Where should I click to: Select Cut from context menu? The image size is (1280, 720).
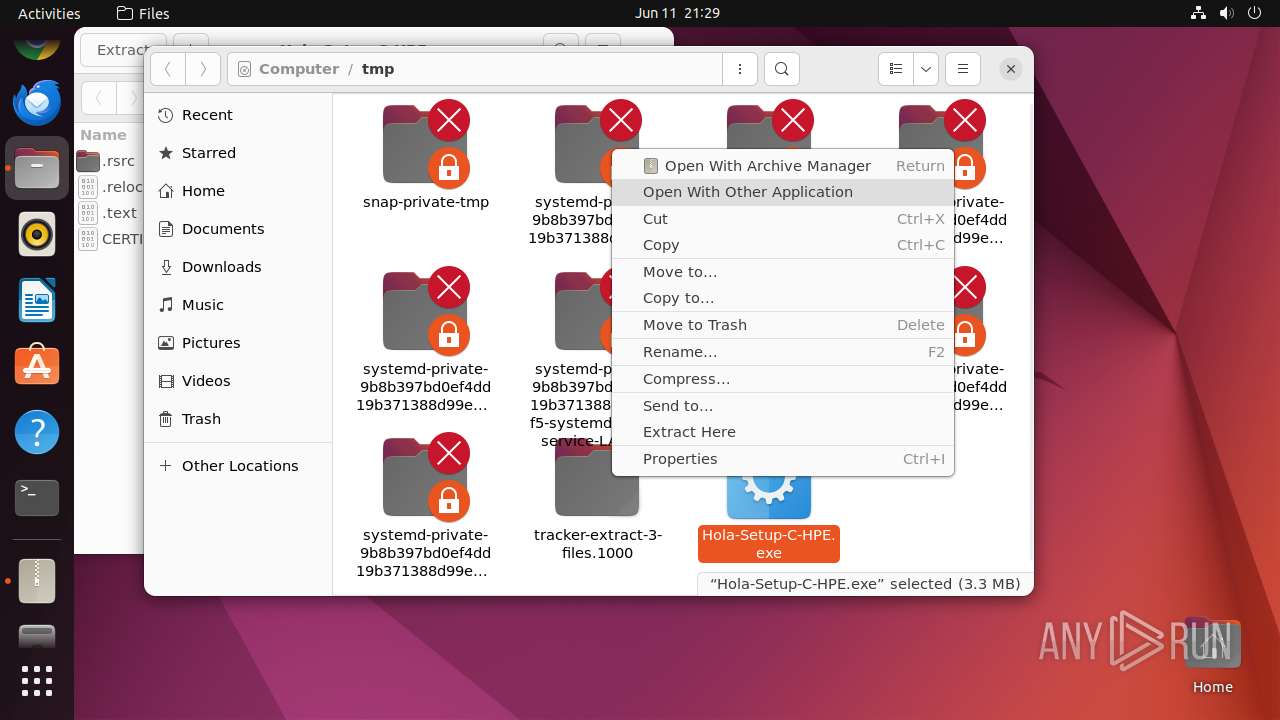coord(783,219)
